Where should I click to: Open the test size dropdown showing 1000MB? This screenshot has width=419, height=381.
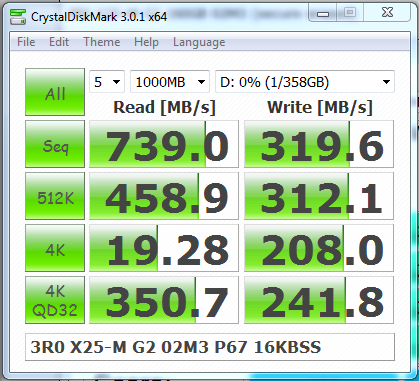click(x=170, y=81)
